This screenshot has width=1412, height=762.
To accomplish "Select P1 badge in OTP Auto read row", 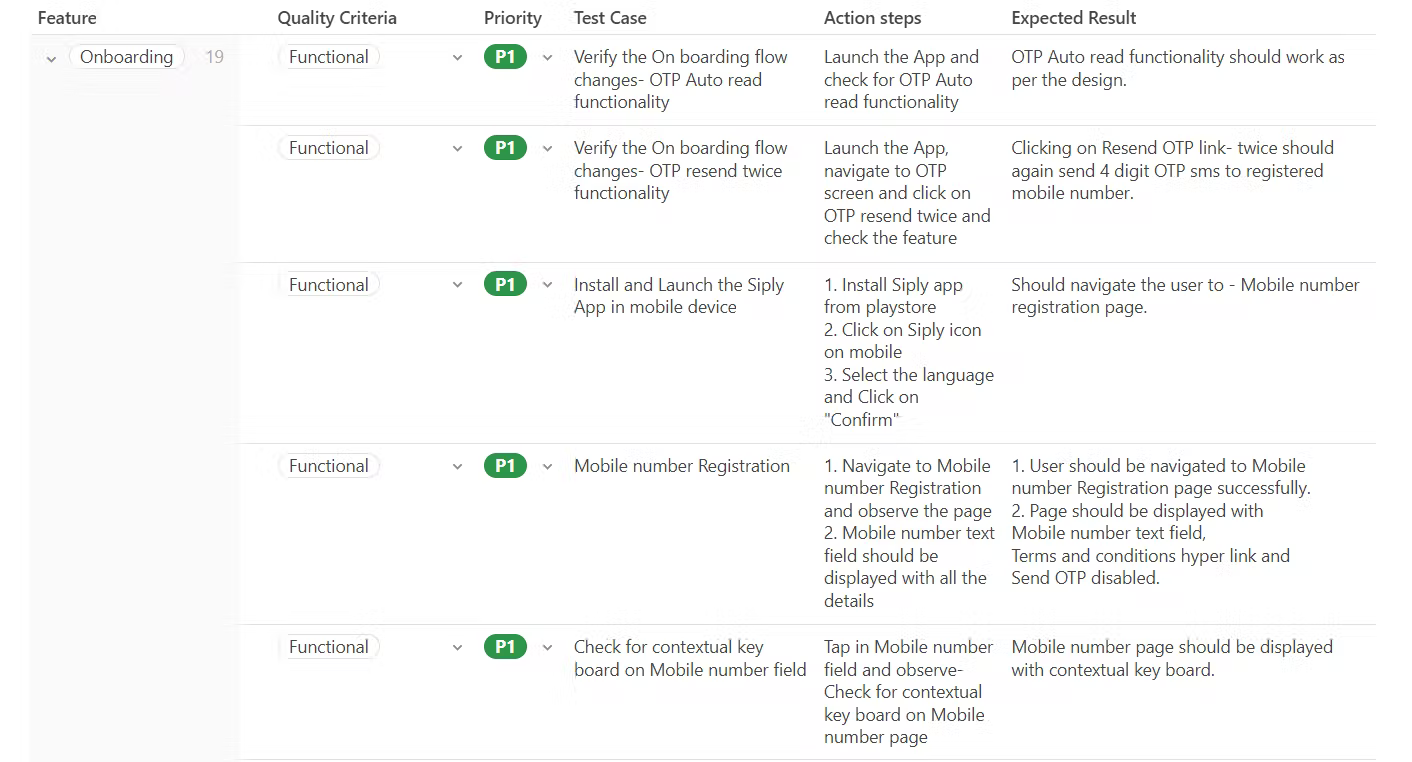I will [x=505, y=57].
